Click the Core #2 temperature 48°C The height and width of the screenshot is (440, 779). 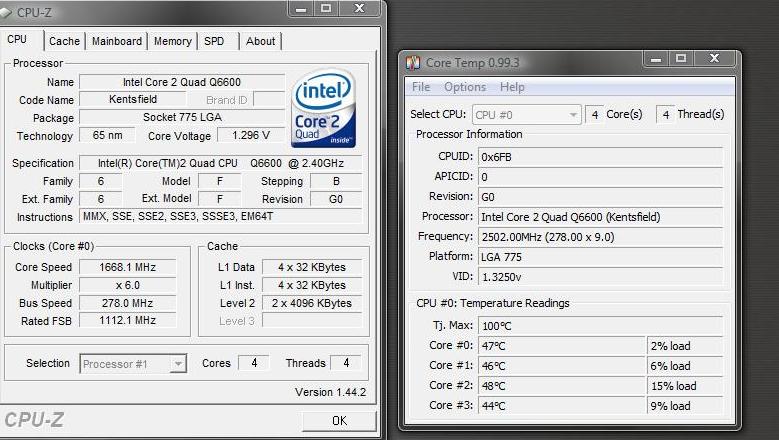click(x=561, y=386)
